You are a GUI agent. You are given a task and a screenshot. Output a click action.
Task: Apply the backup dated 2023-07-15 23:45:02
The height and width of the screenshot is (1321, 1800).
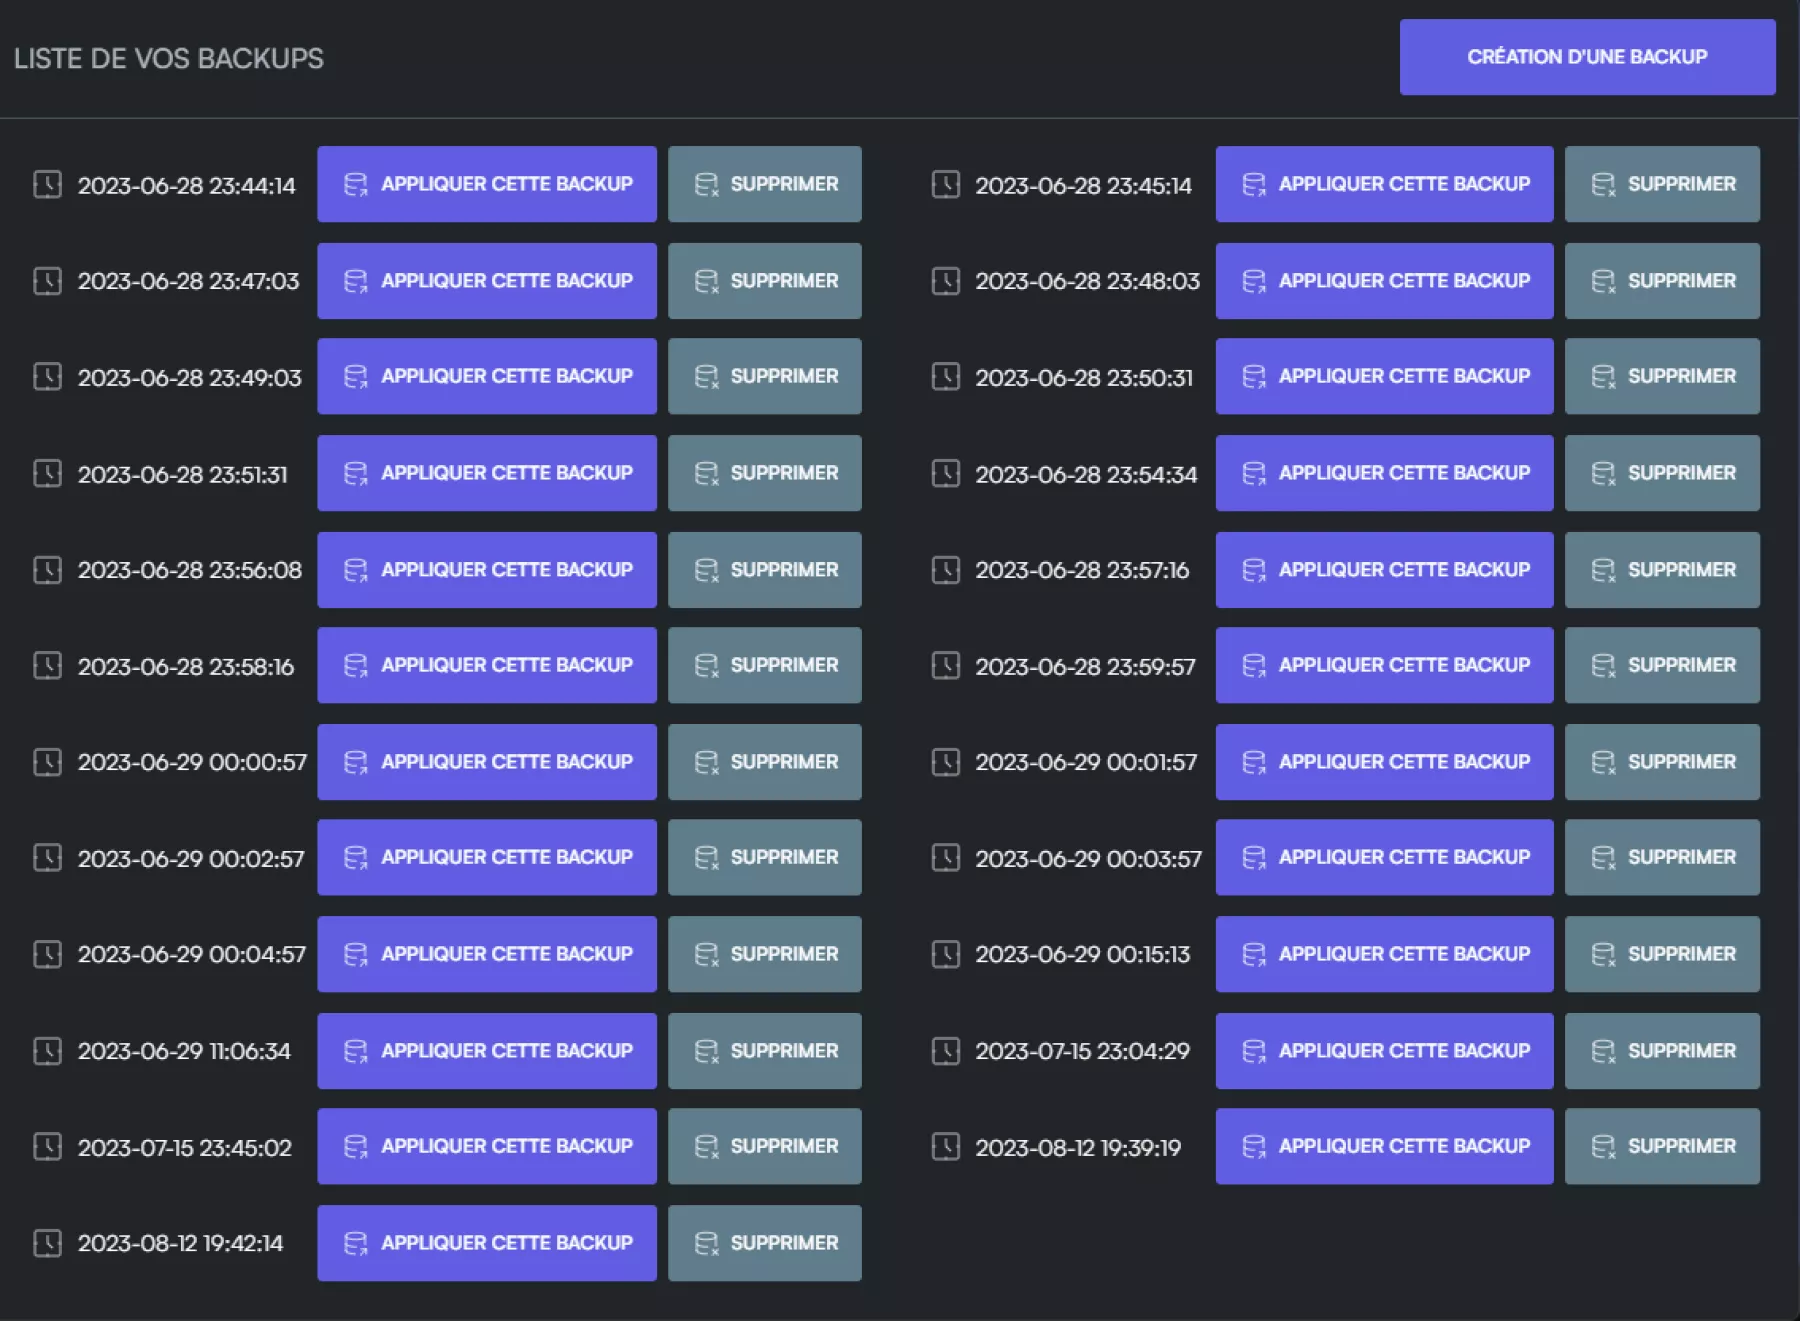pos(487,1147)
